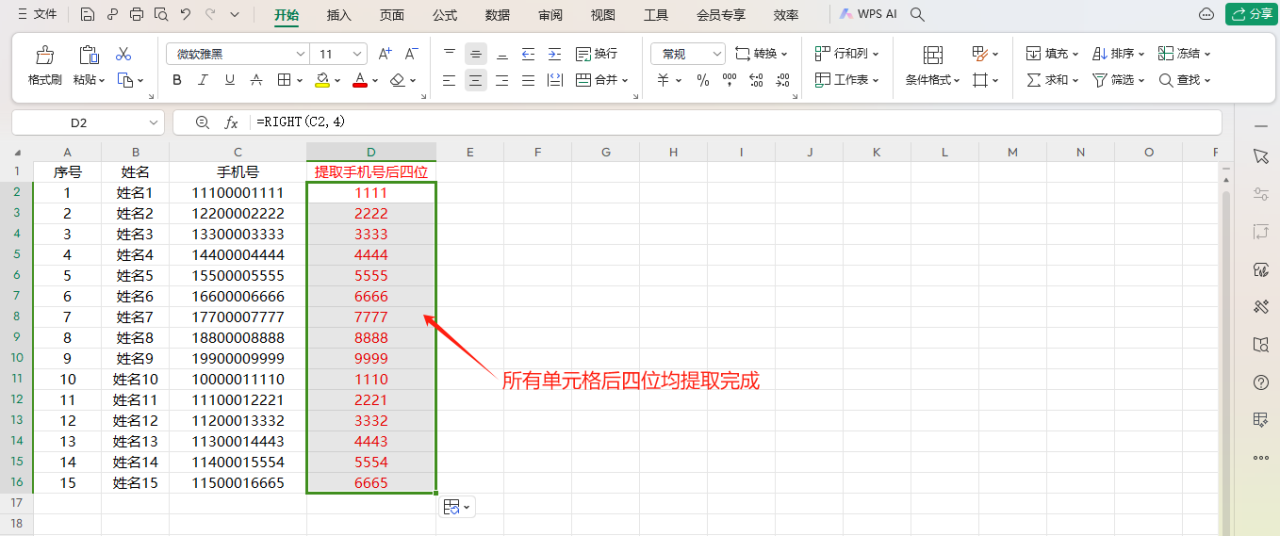Click the Paste clipboard icon
The image size is (1280, 536).
click(x=89, y=55)
